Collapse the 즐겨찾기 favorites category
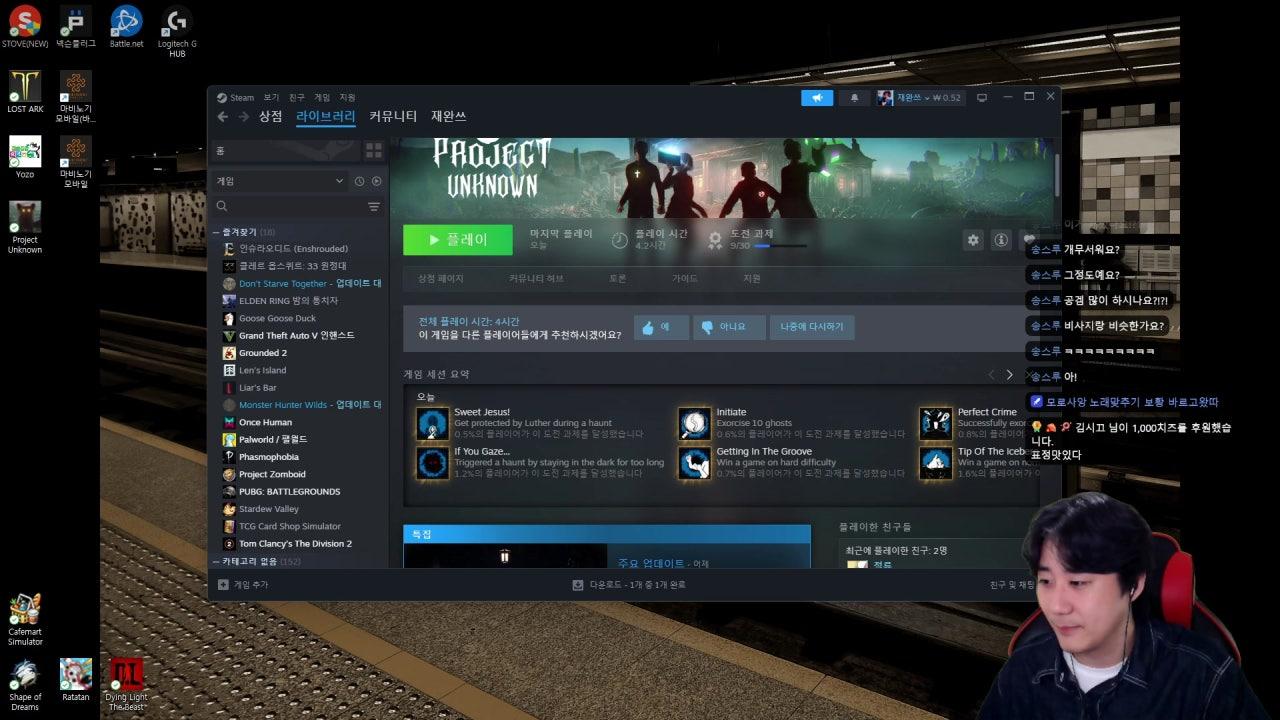Image resolution: width=1280 pixels, height=720 pixels. 216,232
